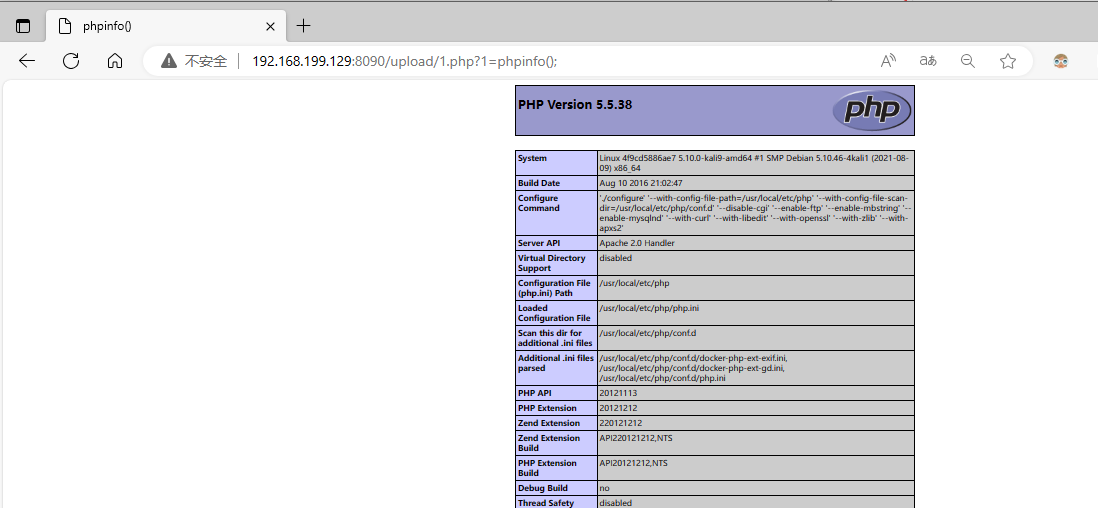Select the Zend Extension value 220121212

click(x=620, y=423)
